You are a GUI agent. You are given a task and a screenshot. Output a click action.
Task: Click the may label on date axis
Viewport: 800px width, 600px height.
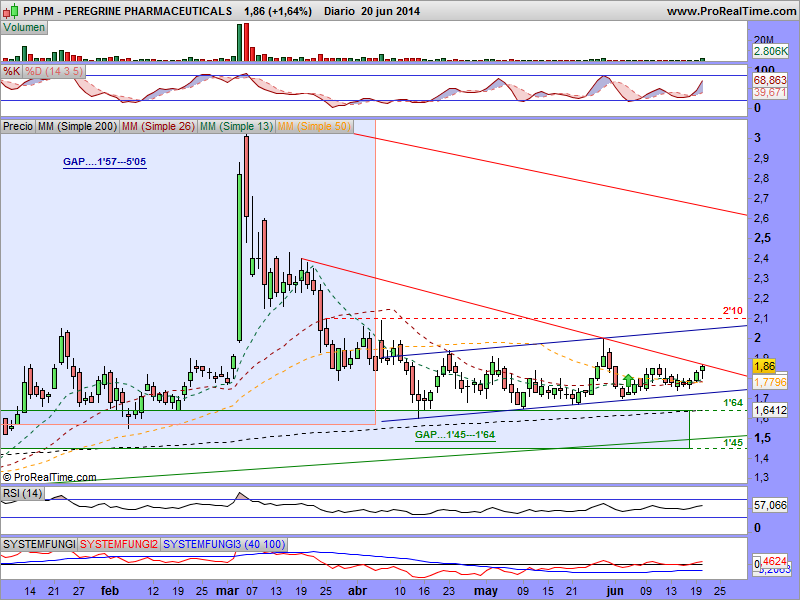485,591
